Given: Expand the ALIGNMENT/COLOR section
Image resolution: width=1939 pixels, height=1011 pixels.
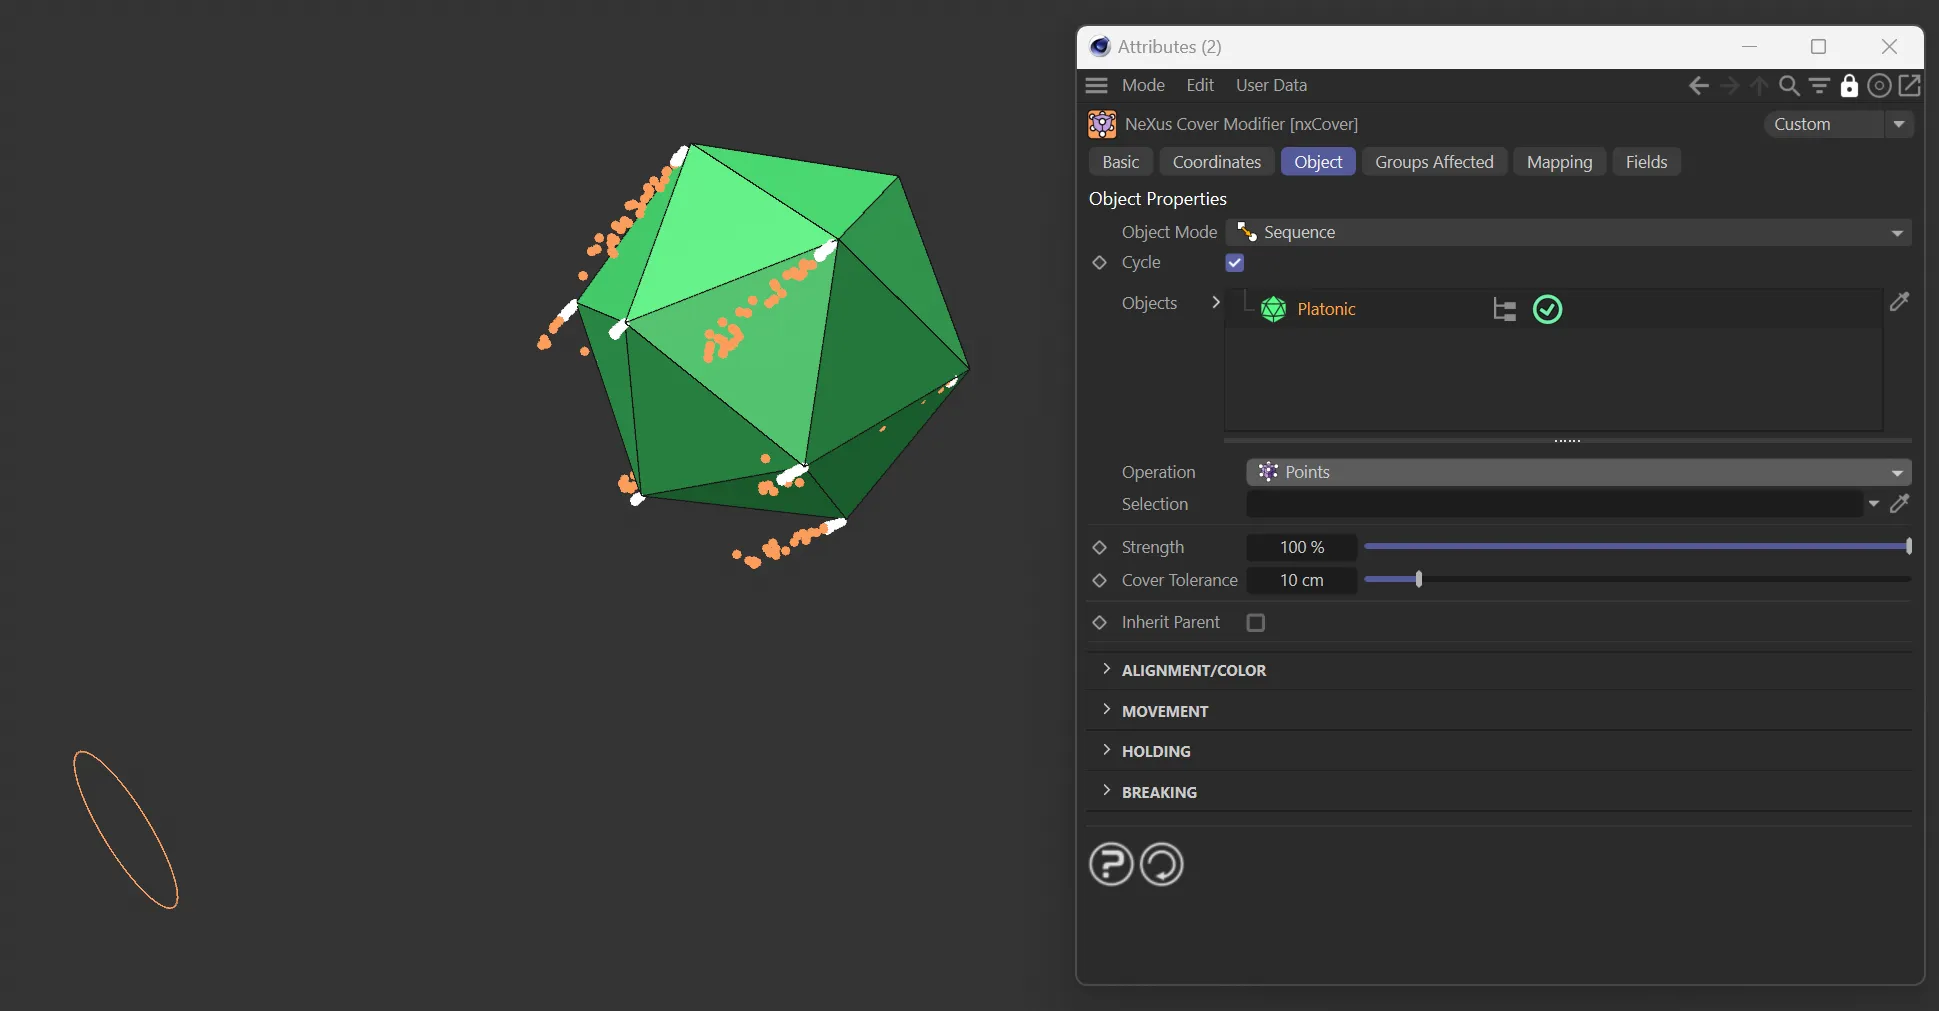Looking at the screenshot, I should coord(1193,670).
